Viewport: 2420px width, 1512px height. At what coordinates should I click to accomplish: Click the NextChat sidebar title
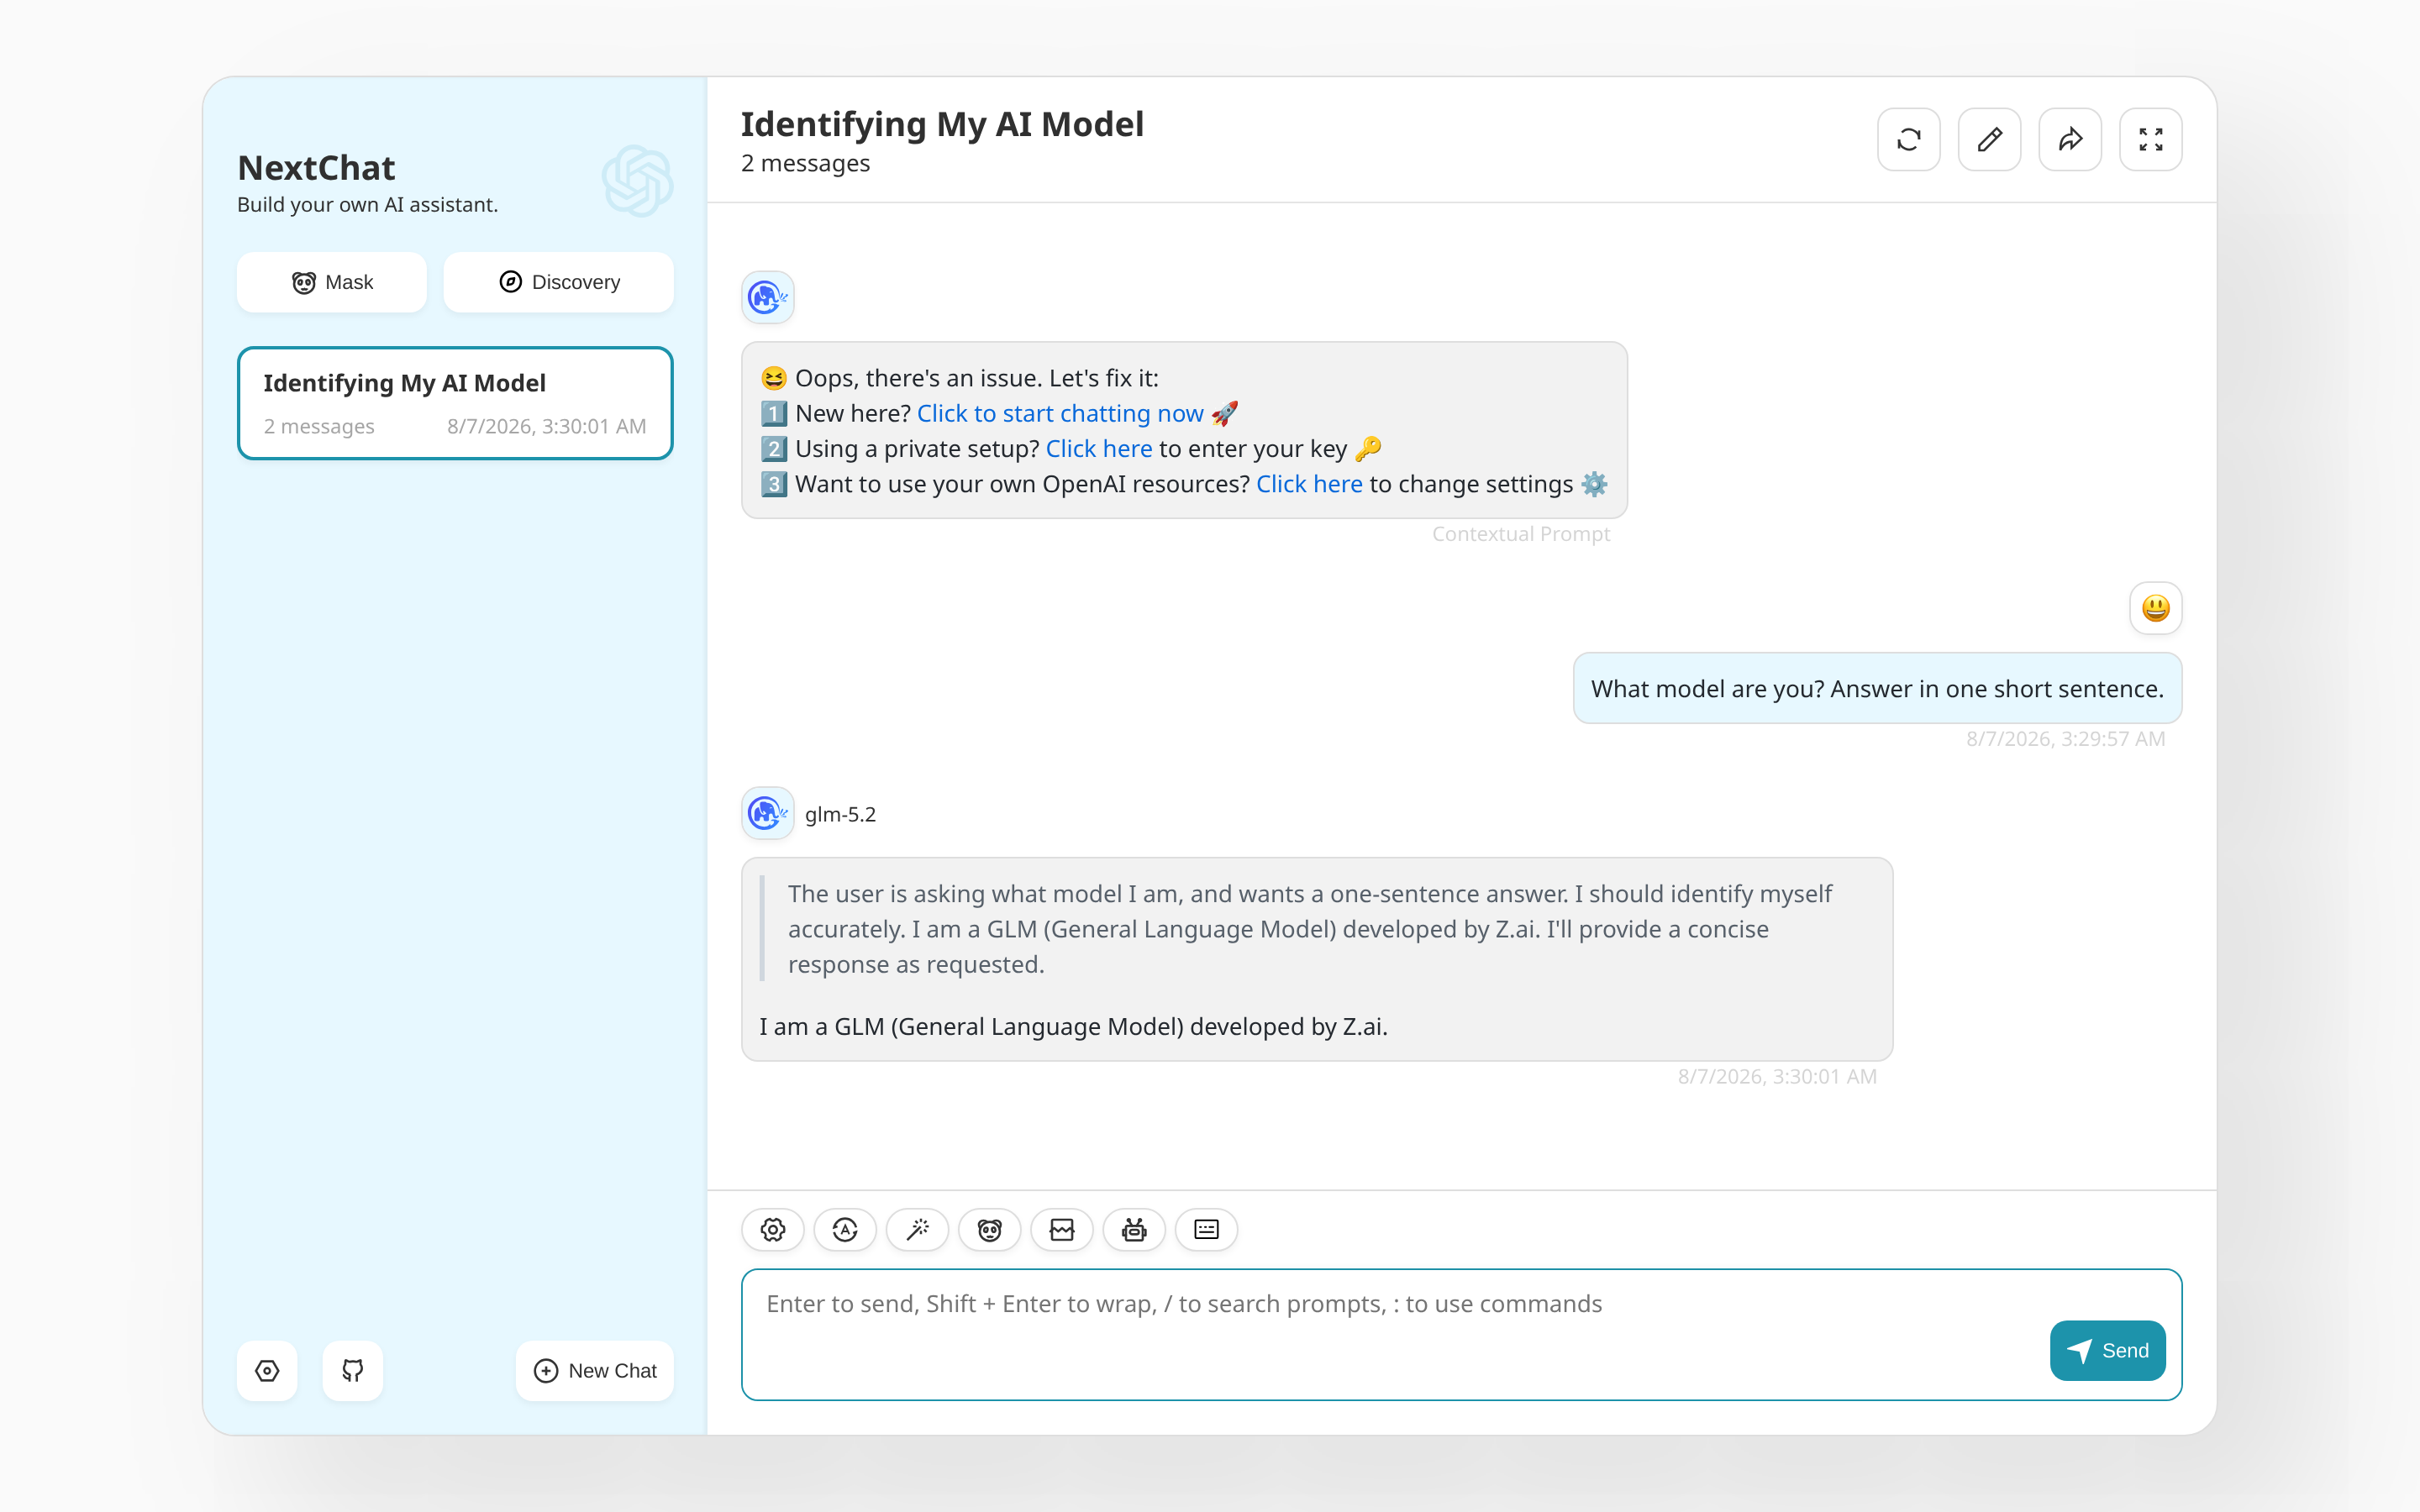click(316, 167)
